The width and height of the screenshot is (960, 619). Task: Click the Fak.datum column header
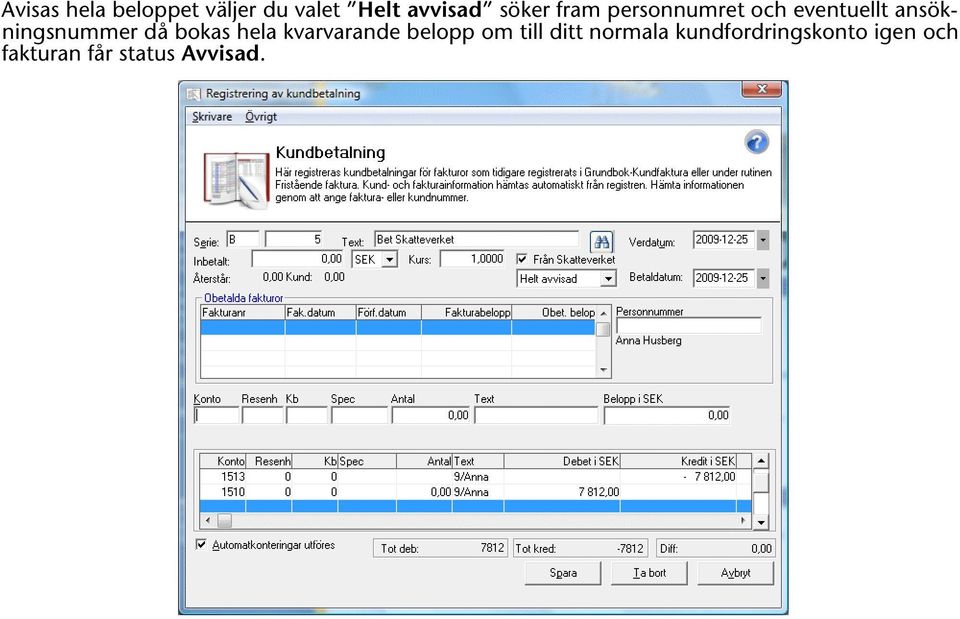point(320,312)
